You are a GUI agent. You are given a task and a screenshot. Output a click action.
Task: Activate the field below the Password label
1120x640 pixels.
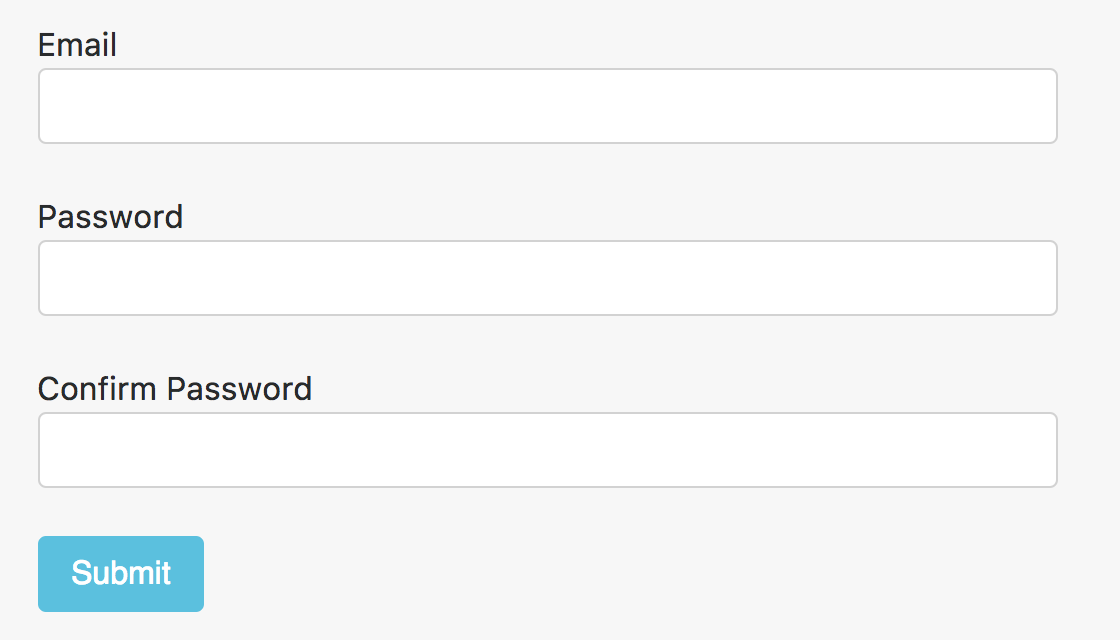[x=547, y=278]
